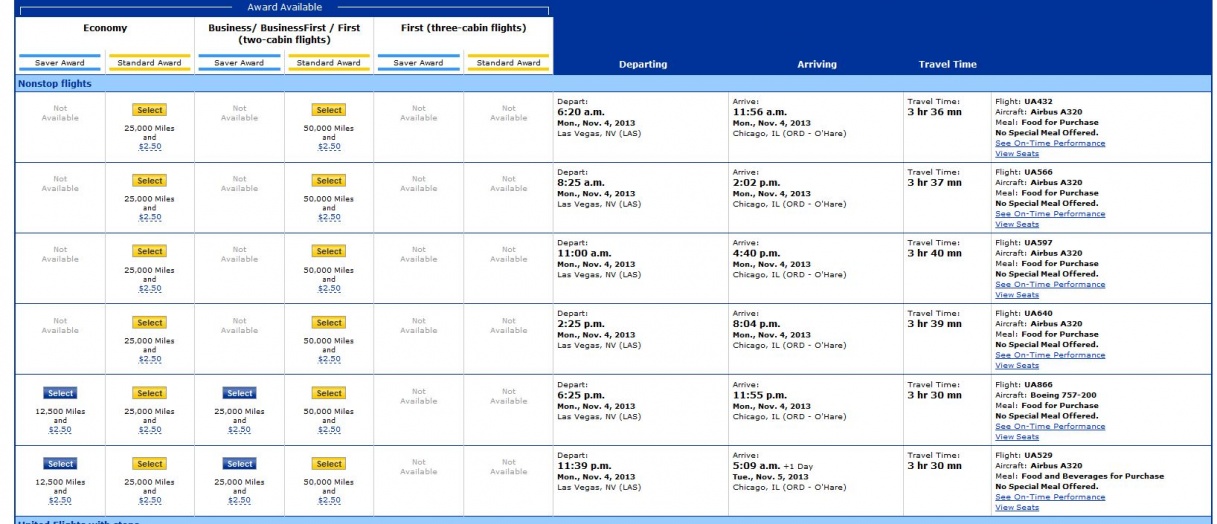
Task: Click the Departing column header
Action: [643, 65]
